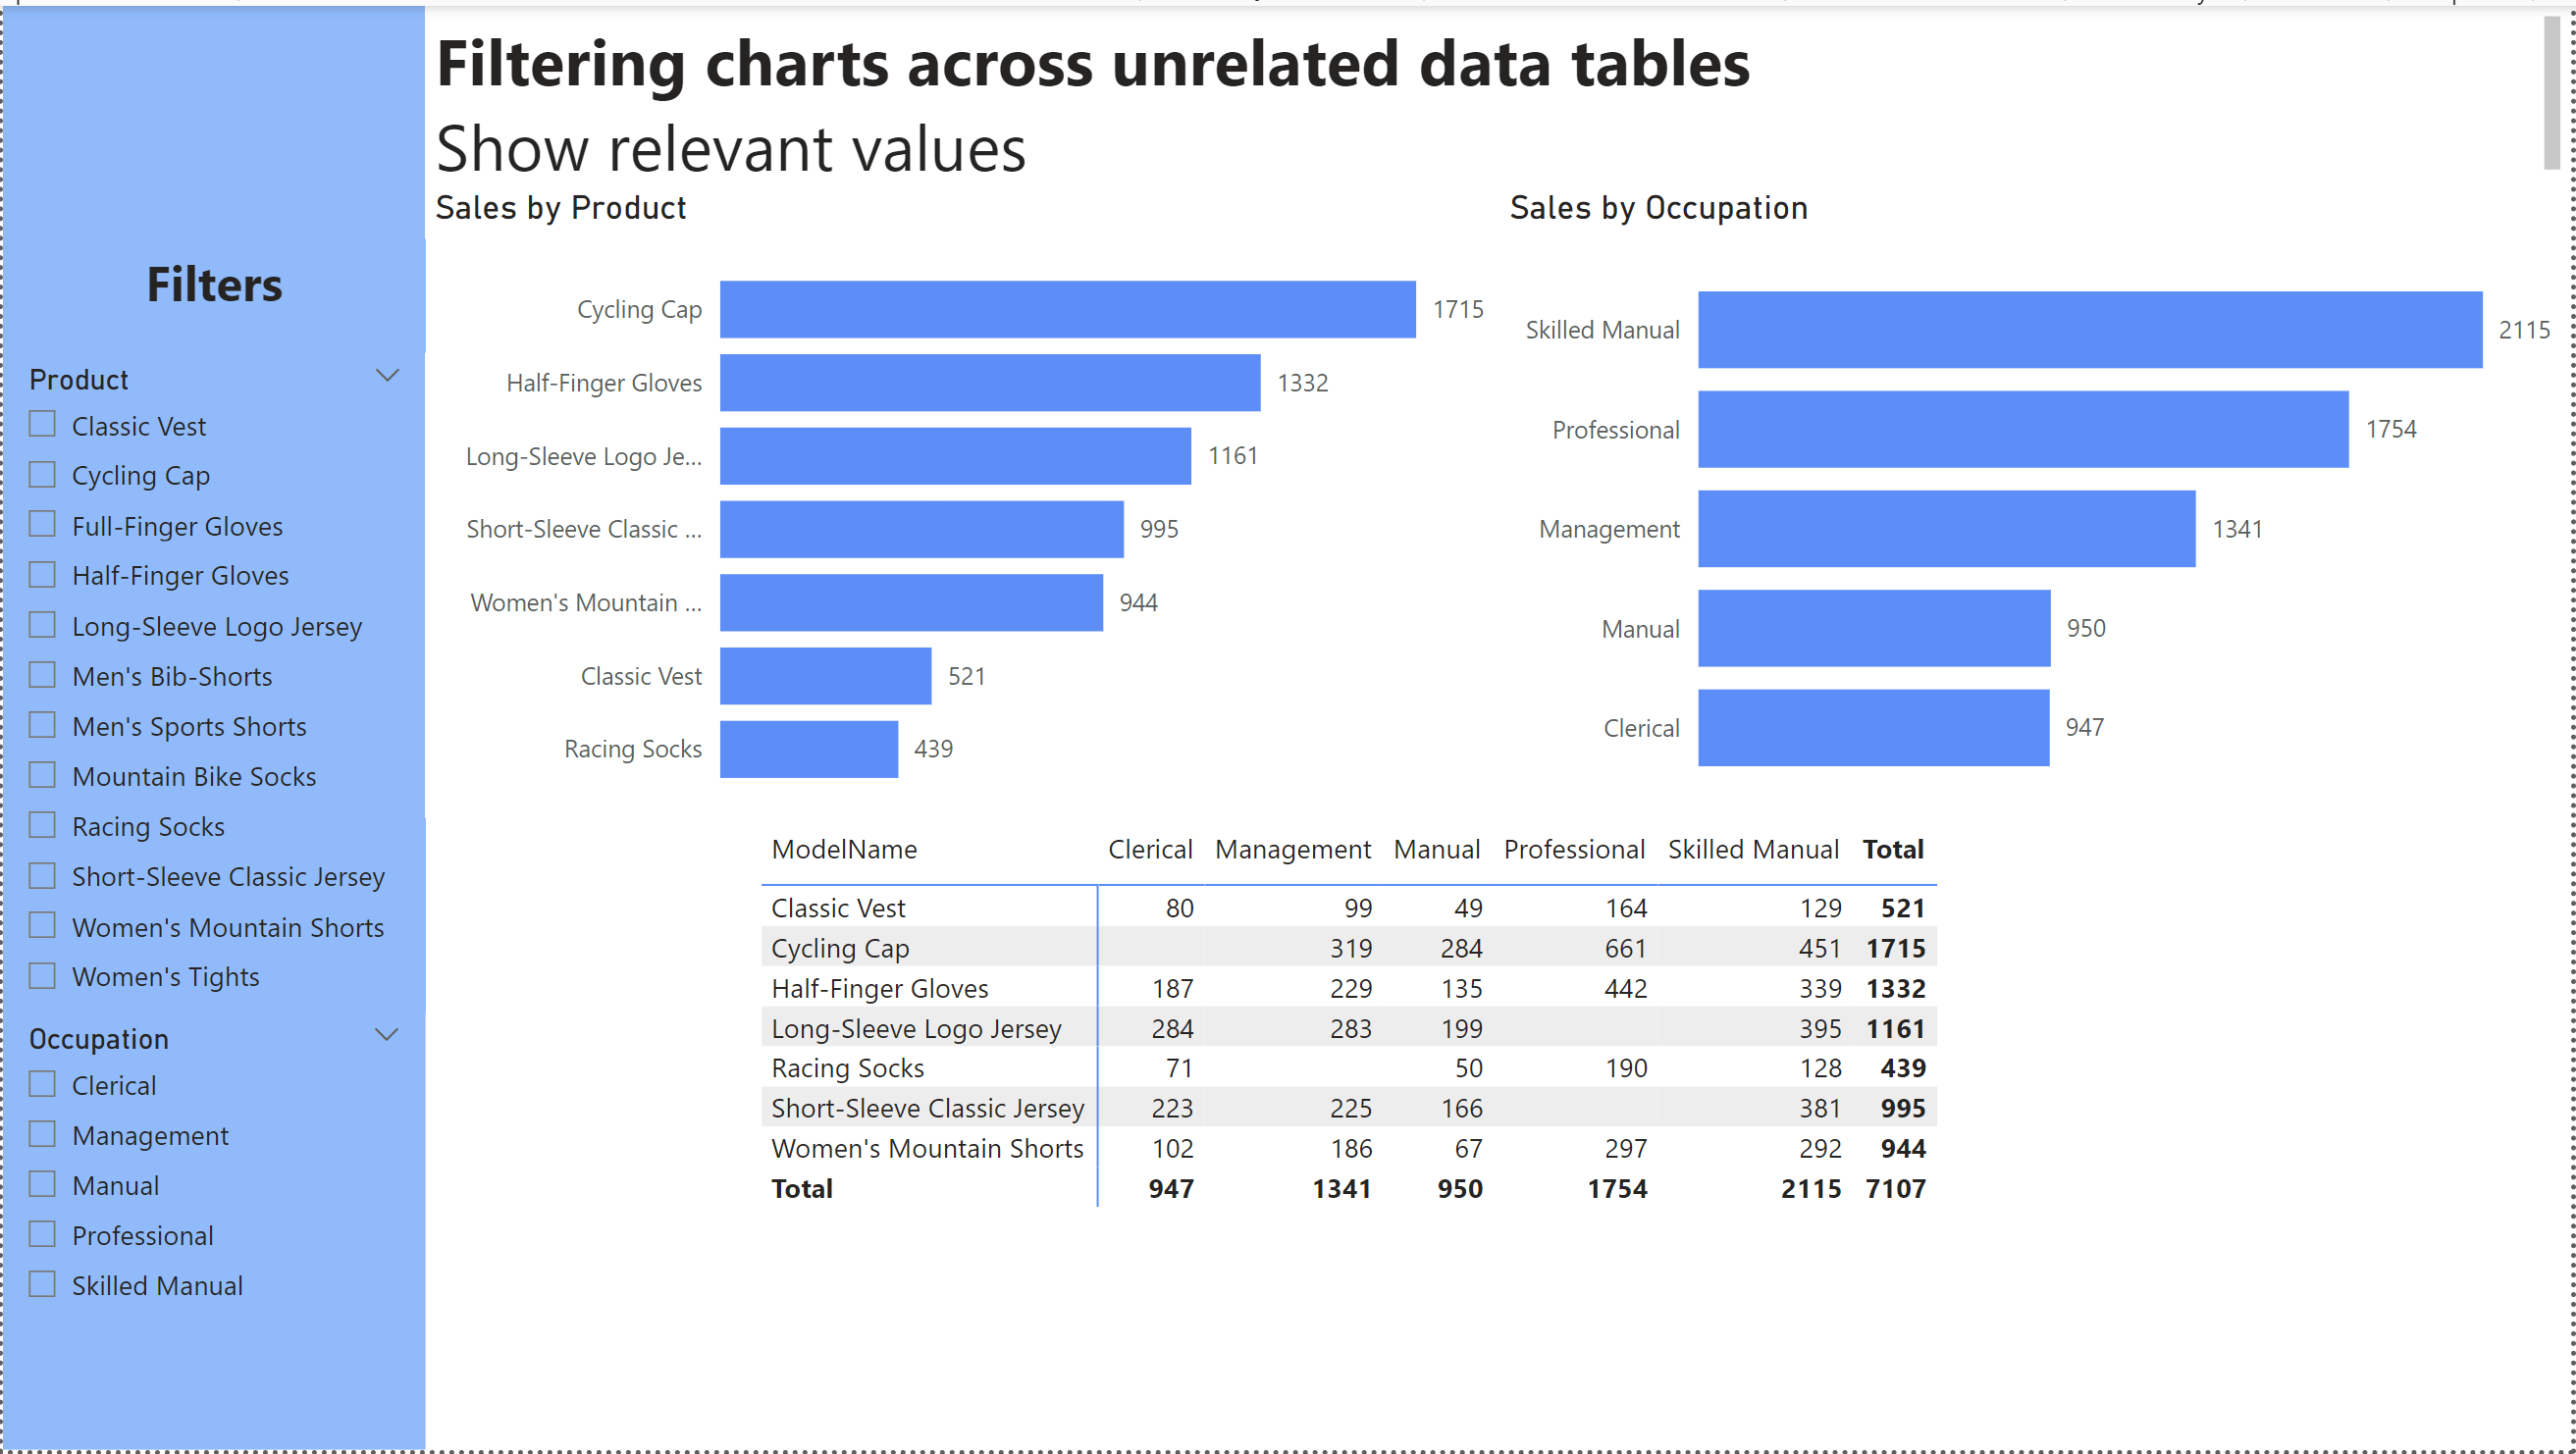Sort table by the ModelName column header
This screenshot has width=2576, height=1454.
[x=844, y=850]
